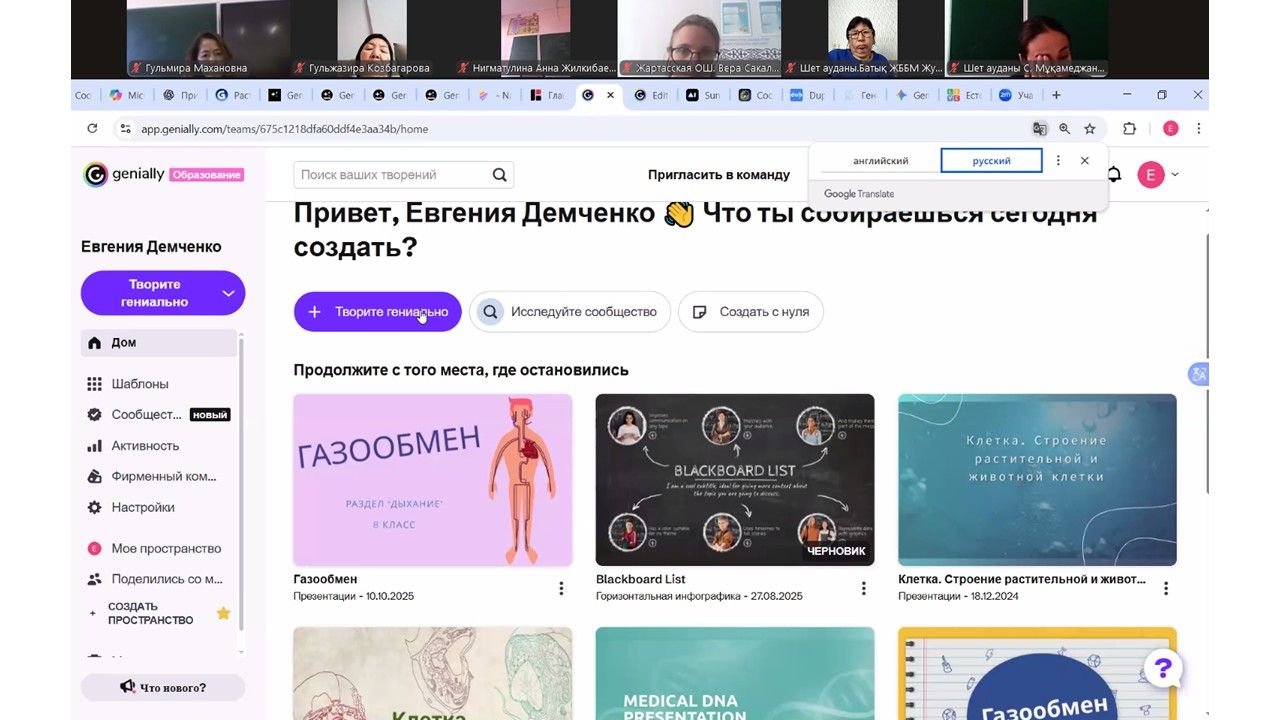
Task: Click the Google Translate icon in address bar
Action: [1040, 129]
